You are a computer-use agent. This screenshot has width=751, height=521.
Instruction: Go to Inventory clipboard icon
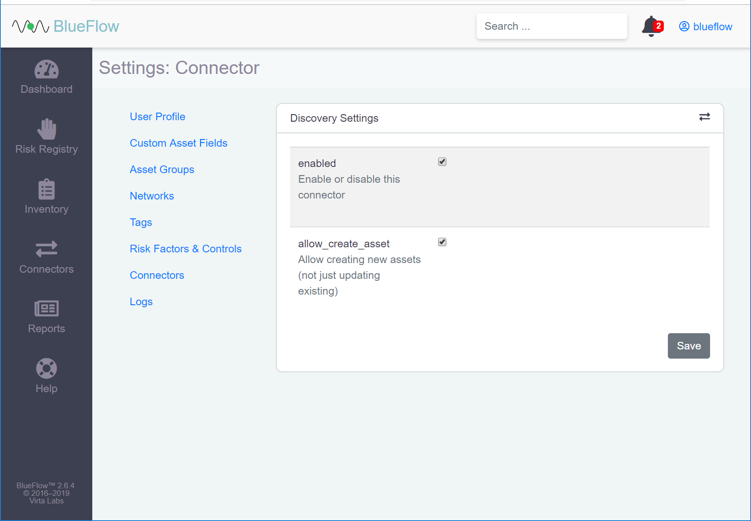46,189
